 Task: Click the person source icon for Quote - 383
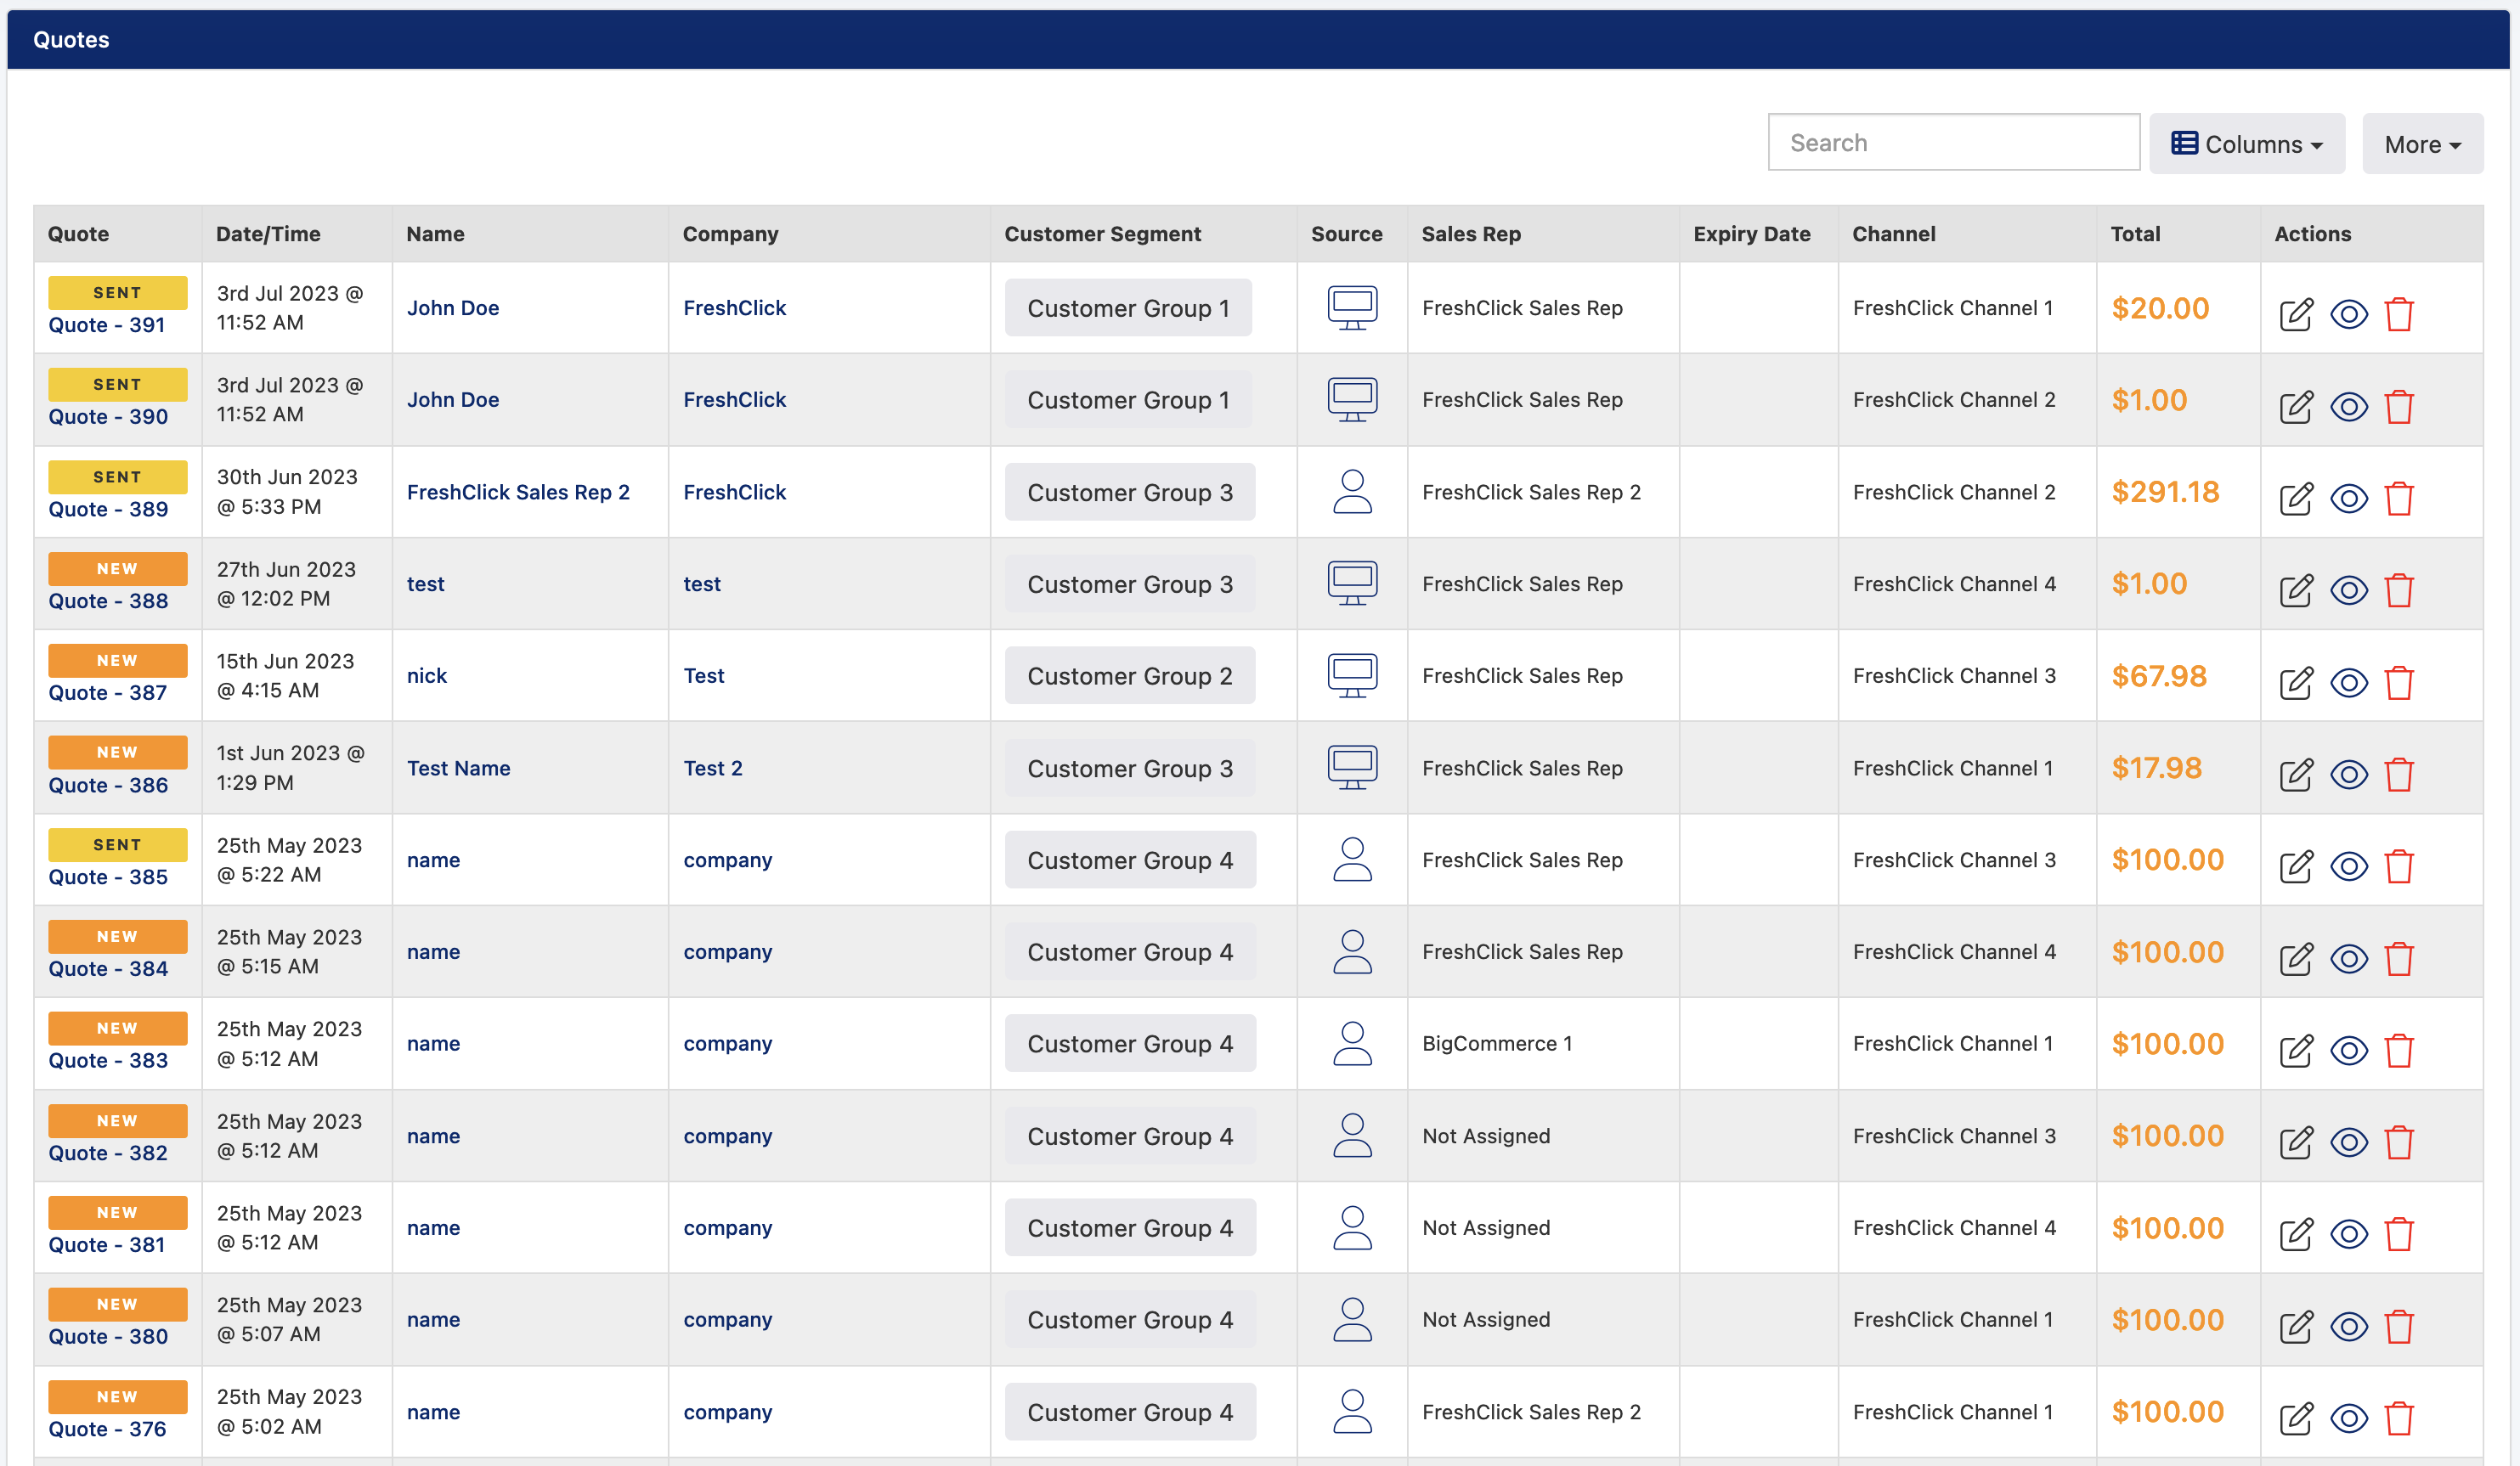click(1352, 1044)
